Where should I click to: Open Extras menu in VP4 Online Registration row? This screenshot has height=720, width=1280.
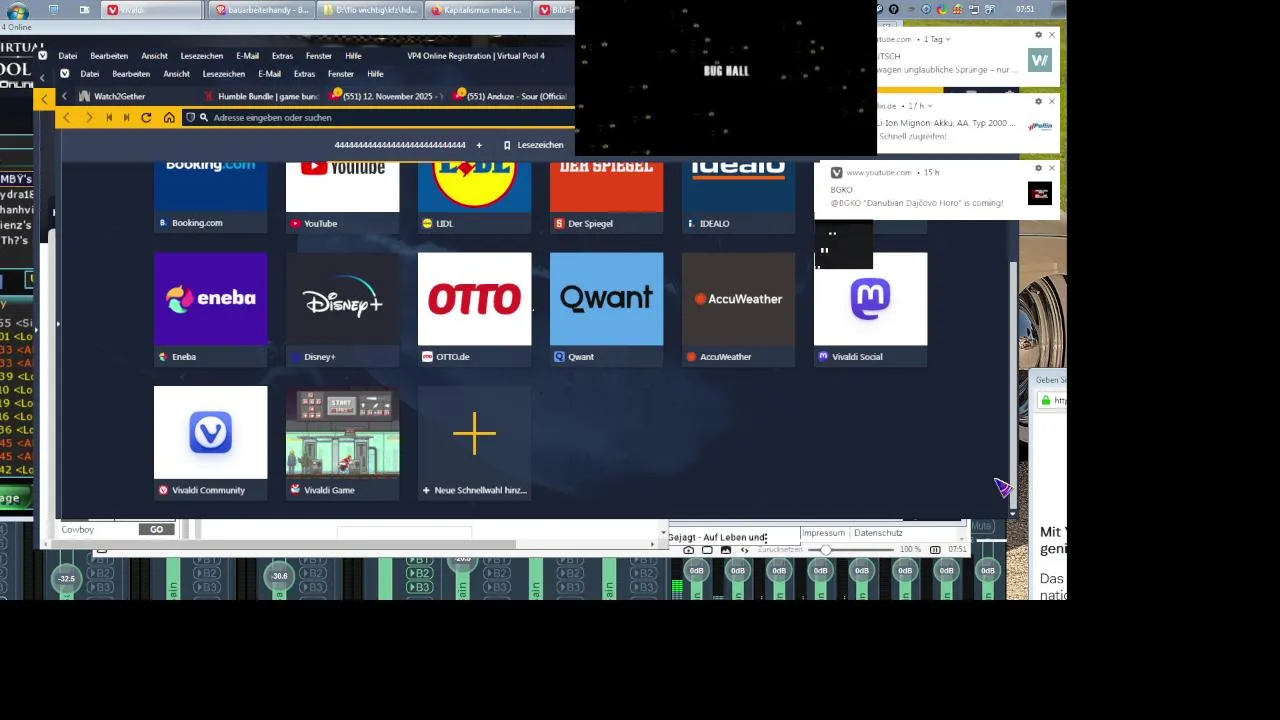pos(282,56)
